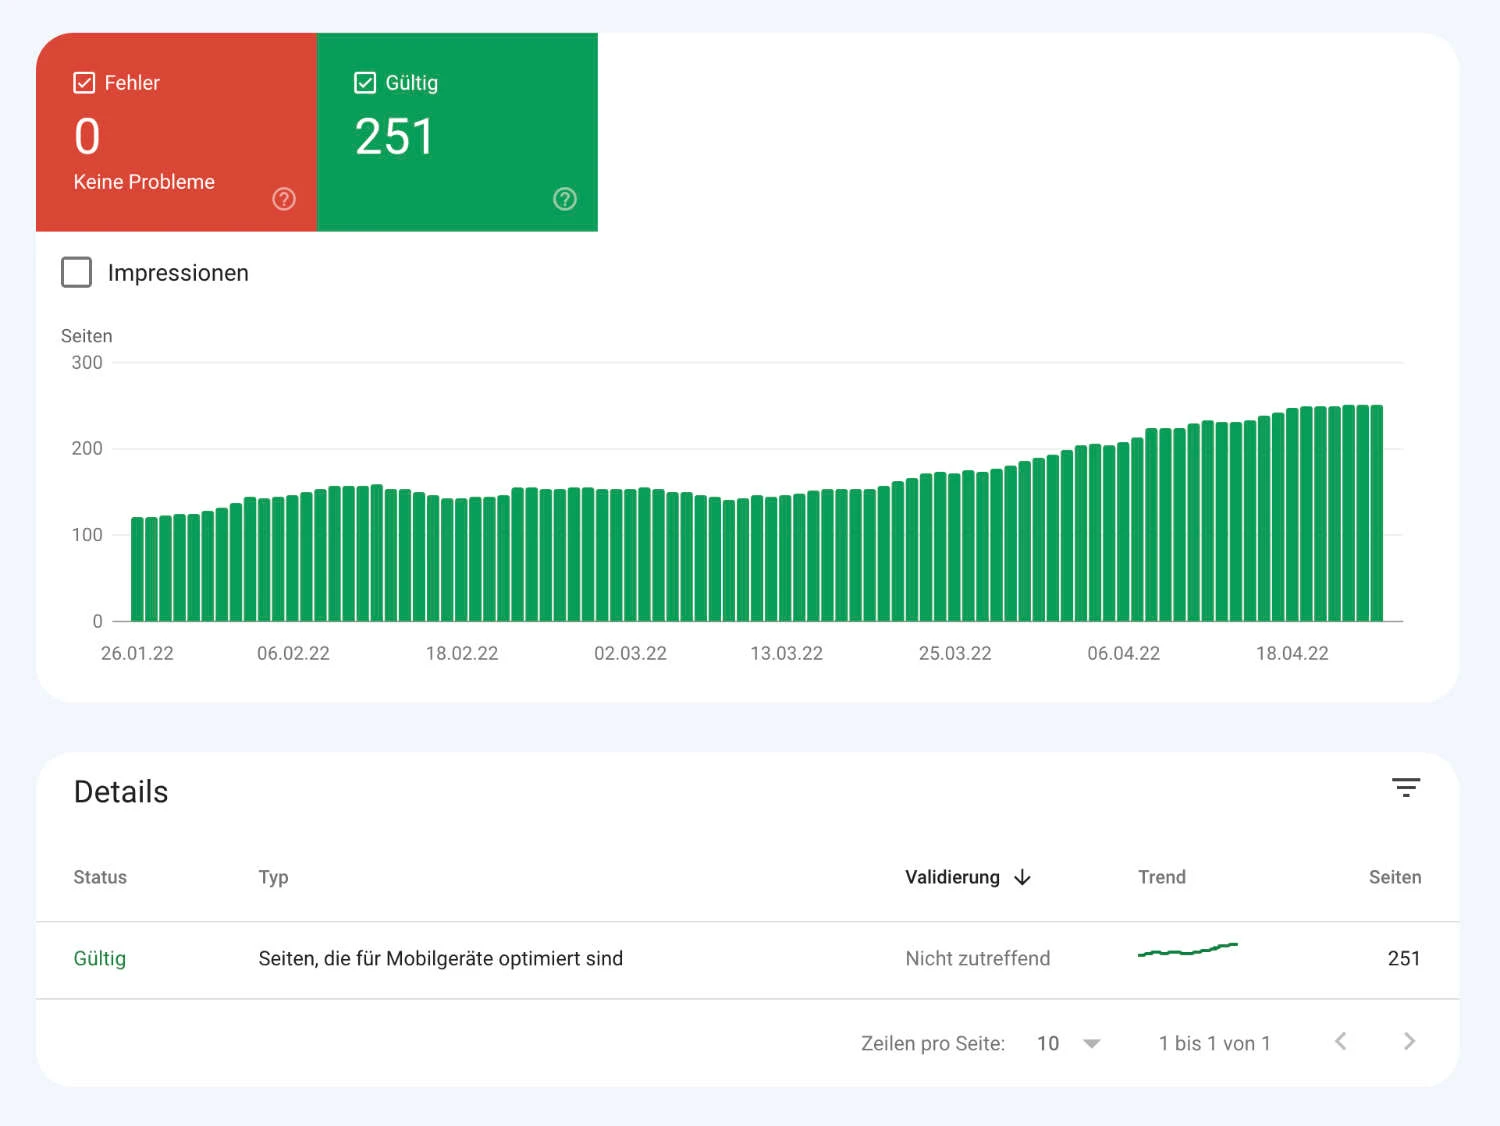
Task: Uncheck the Gültig checkbox
Action: 366,83
